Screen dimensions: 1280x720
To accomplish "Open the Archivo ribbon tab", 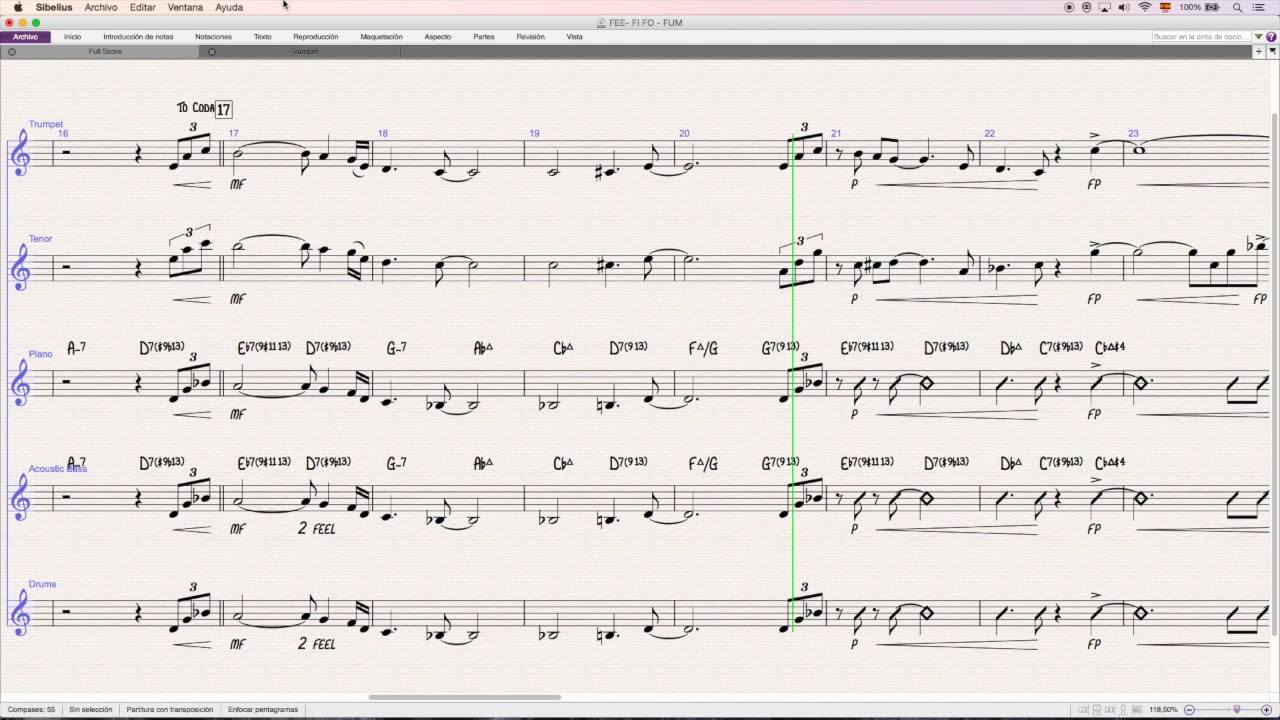I will [25, 37].
